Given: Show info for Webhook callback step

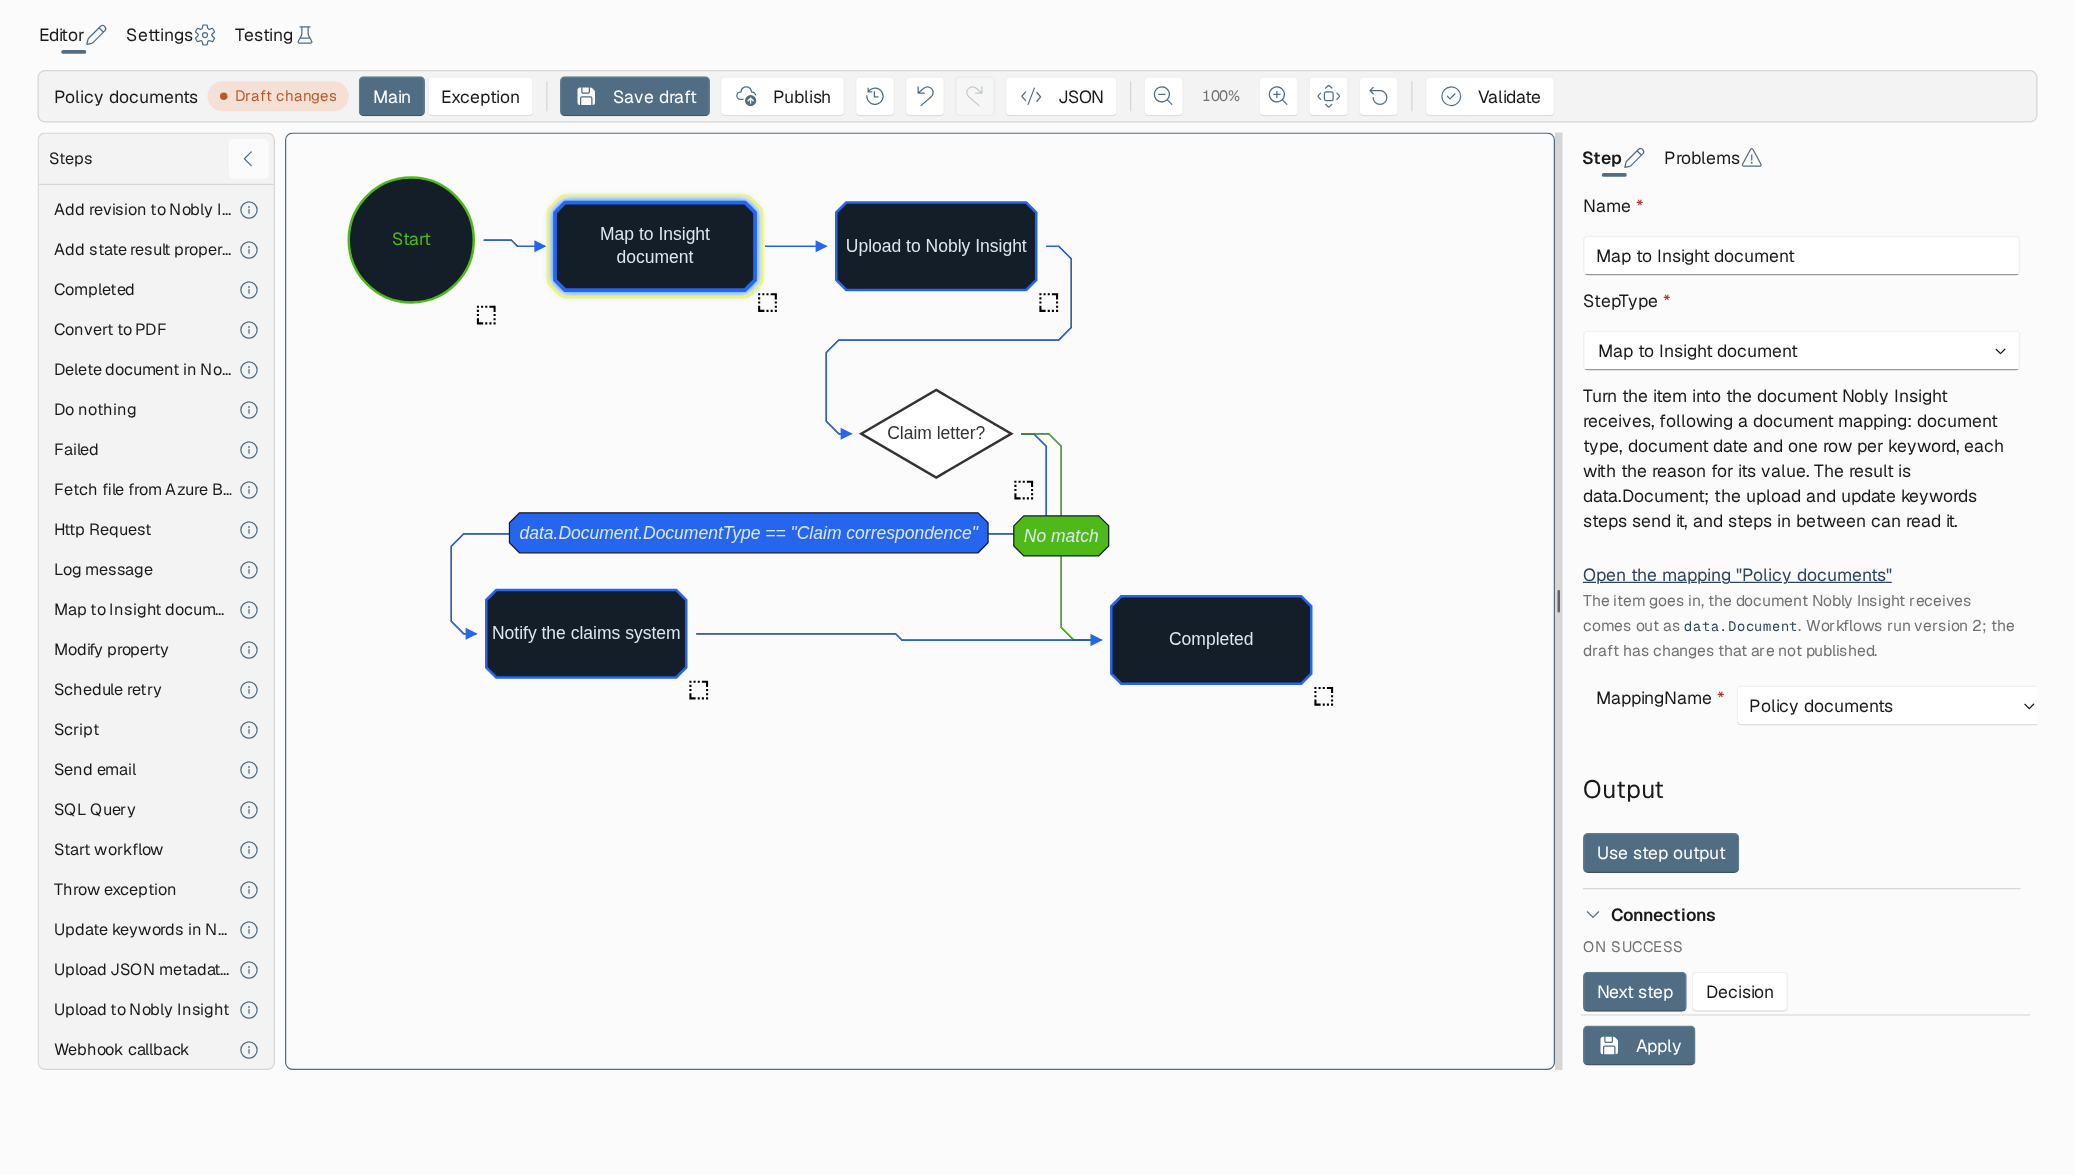Looking at the screenshot, I should (x=249, y=1050).
